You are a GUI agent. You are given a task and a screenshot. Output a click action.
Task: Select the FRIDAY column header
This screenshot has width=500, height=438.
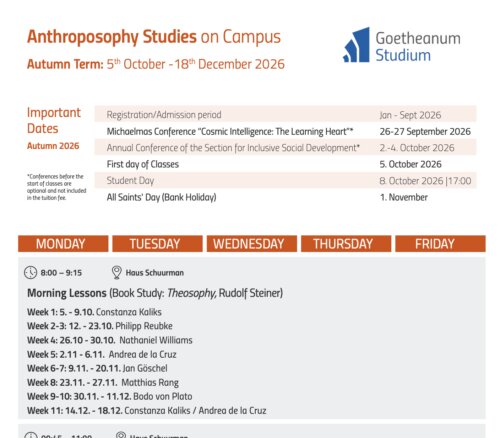tap(440, 244)
